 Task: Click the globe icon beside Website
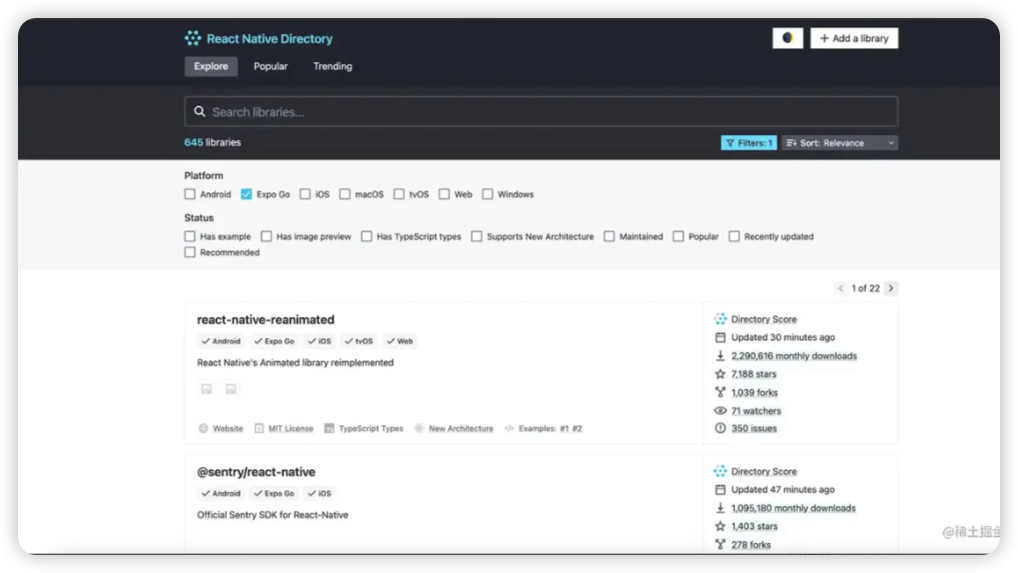tap(203, 428)
